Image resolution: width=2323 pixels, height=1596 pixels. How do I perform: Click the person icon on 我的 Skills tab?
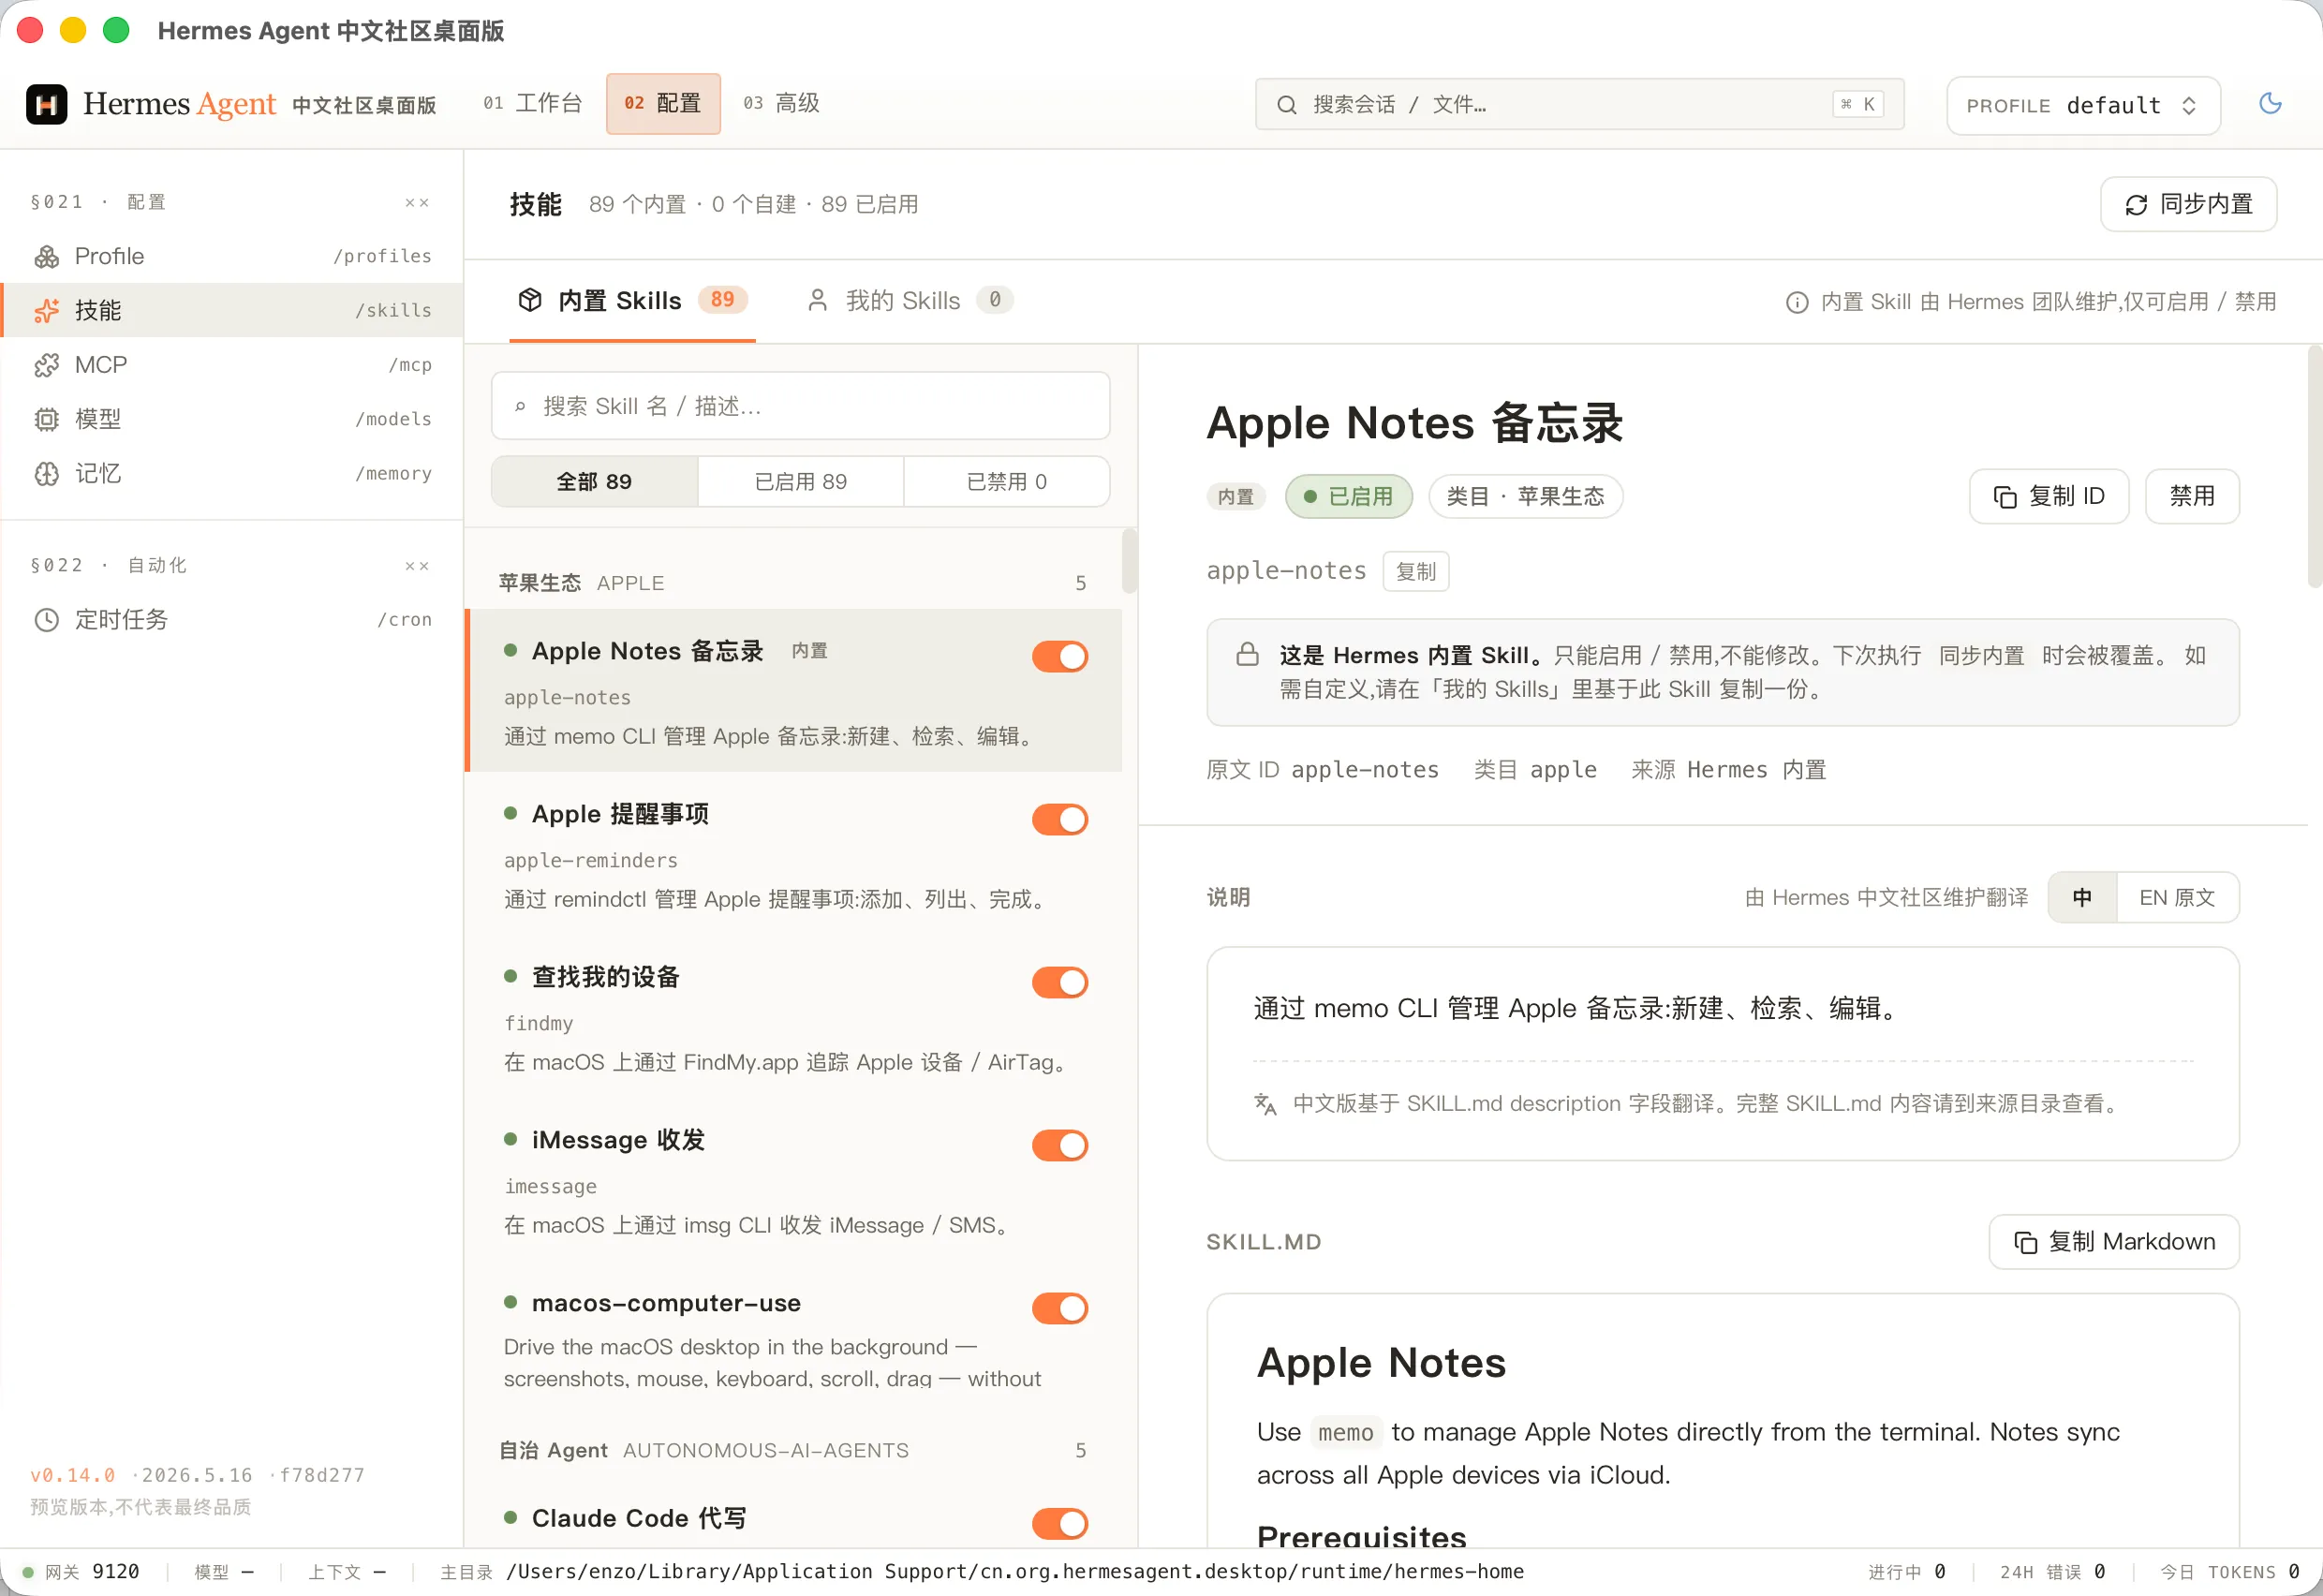point(817,300)
